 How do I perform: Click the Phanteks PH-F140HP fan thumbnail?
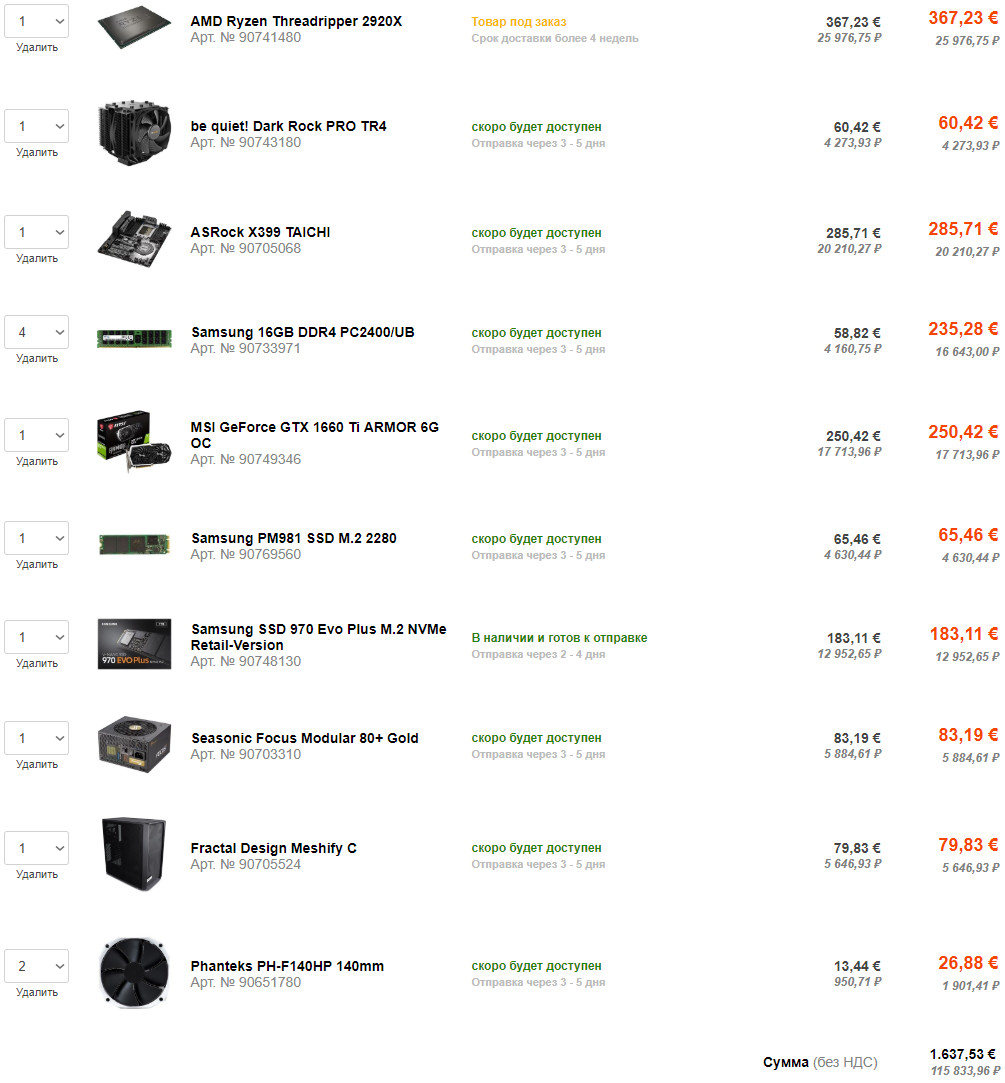pos(134,972)
